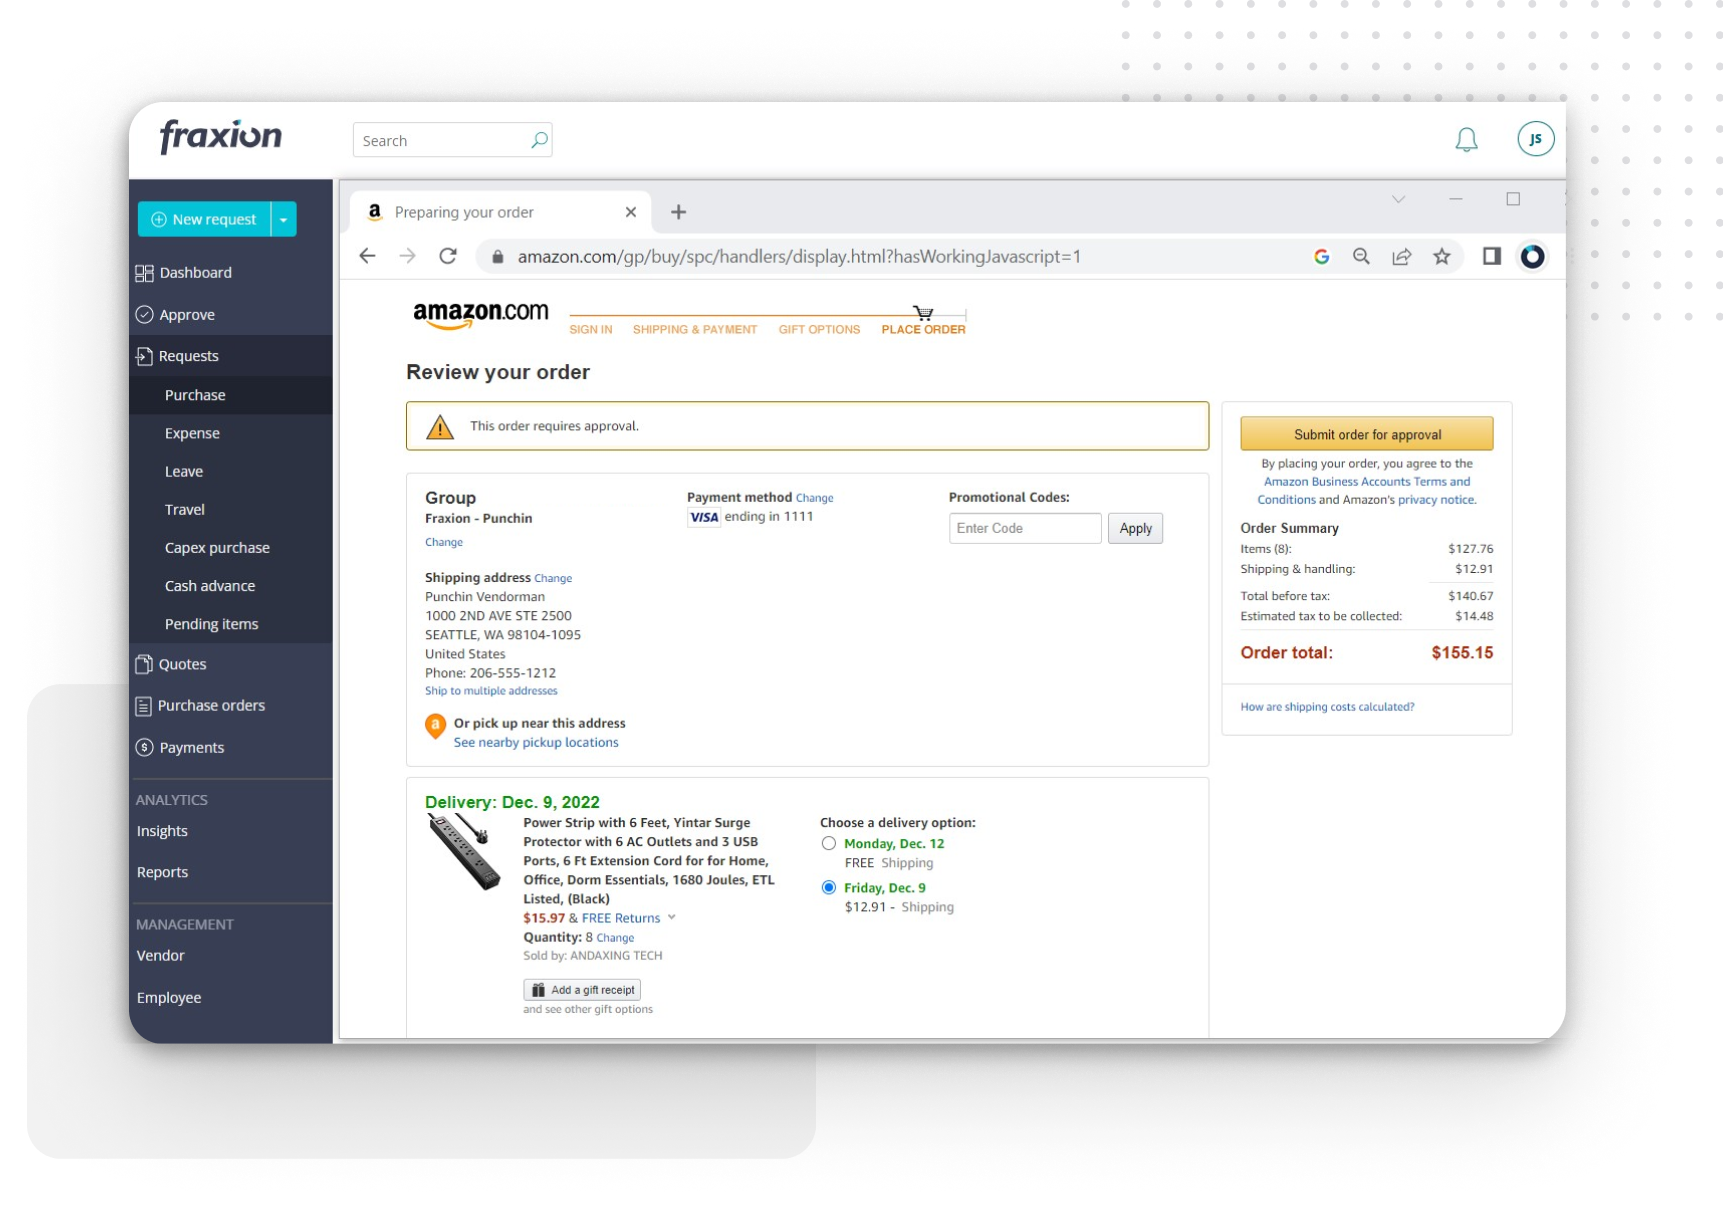Open the browser side panel icon
The image size is (1723, 1210).
click(x=1491, y=257)
